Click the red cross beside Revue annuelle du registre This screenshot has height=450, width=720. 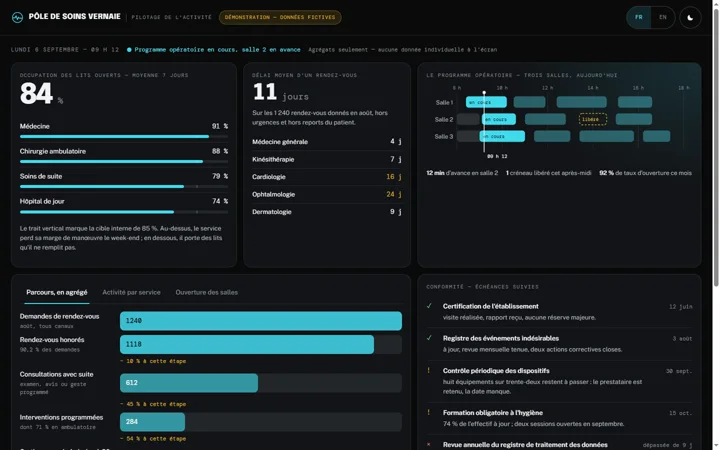pyautogui.click(x=429, y=444)
